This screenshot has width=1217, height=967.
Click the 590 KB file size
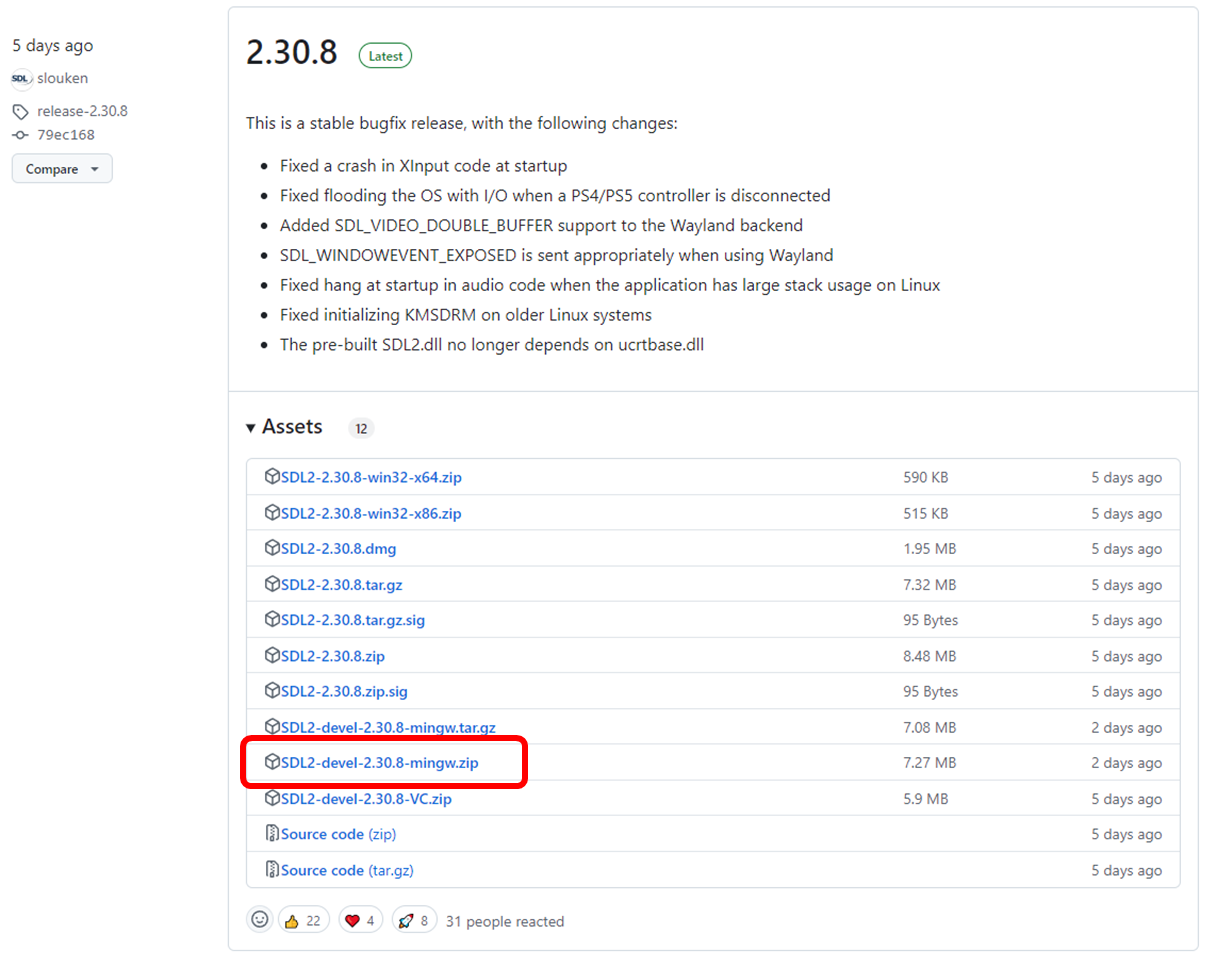pos(925,478)
